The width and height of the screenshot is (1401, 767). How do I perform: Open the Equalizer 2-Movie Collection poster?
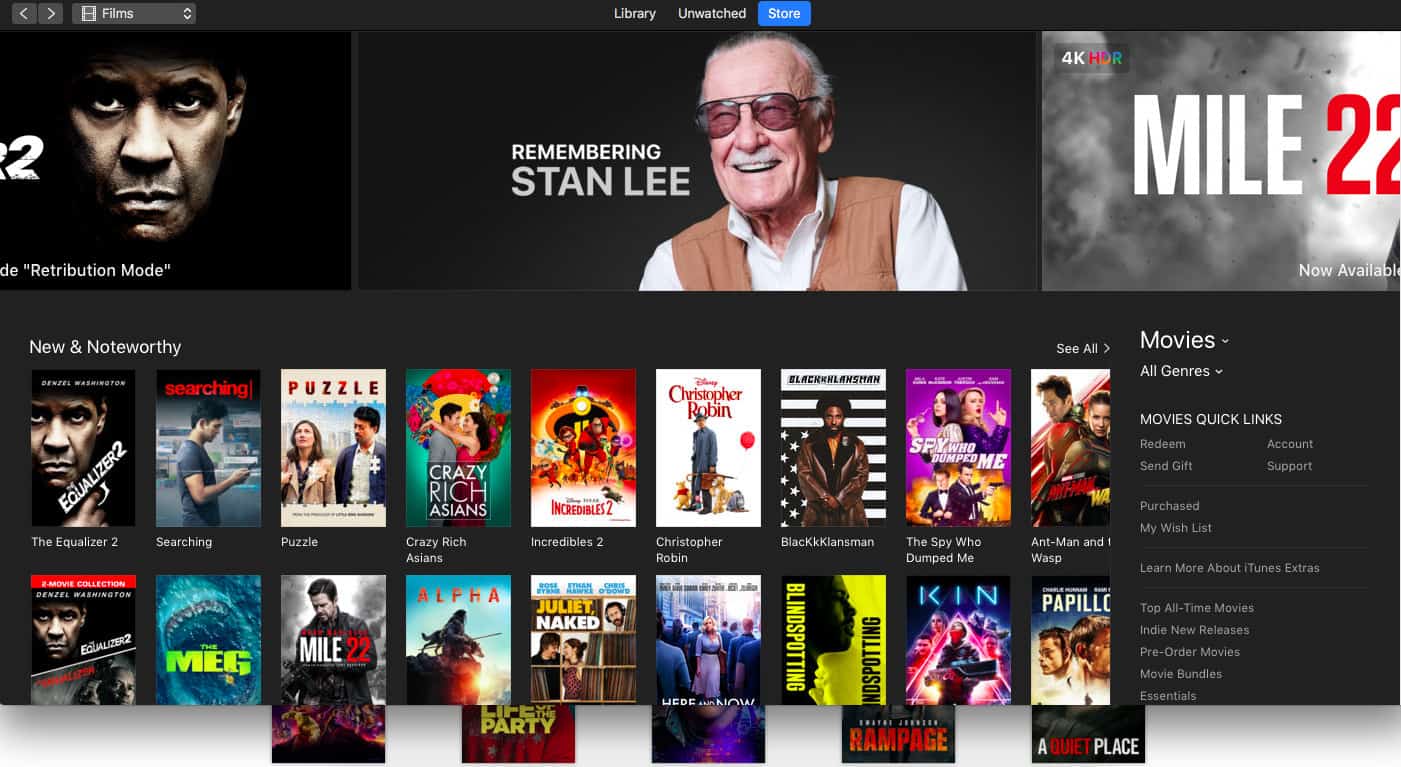point(83,640)
